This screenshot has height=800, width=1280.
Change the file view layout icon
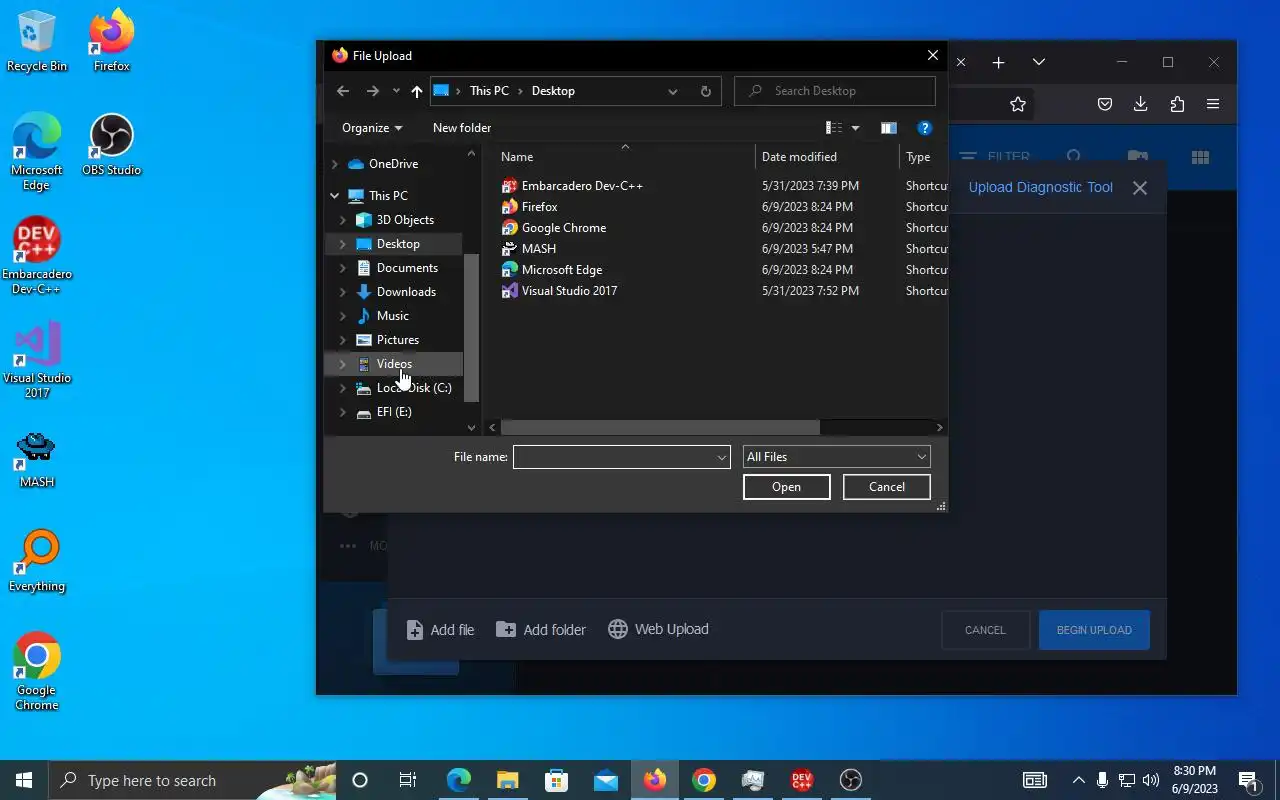pos(834,128)
